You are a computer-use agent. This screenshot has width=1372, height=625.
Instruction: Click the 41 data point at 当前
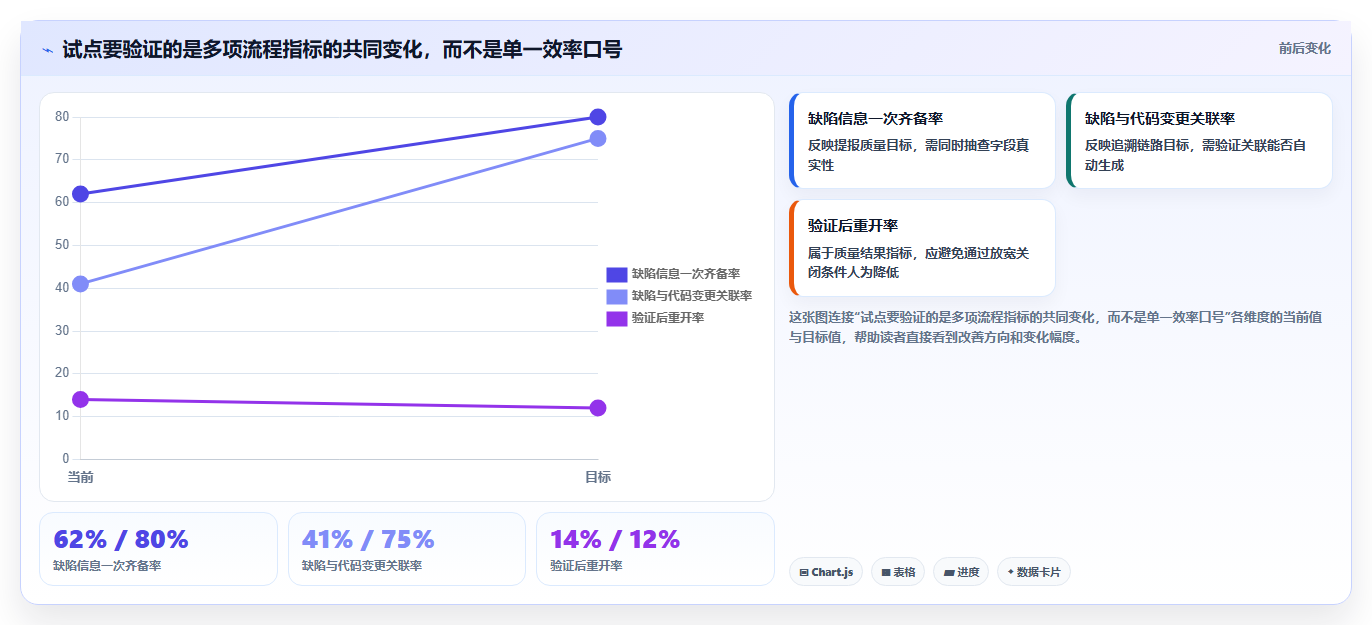pyautogui.click(x=80, y=284)
